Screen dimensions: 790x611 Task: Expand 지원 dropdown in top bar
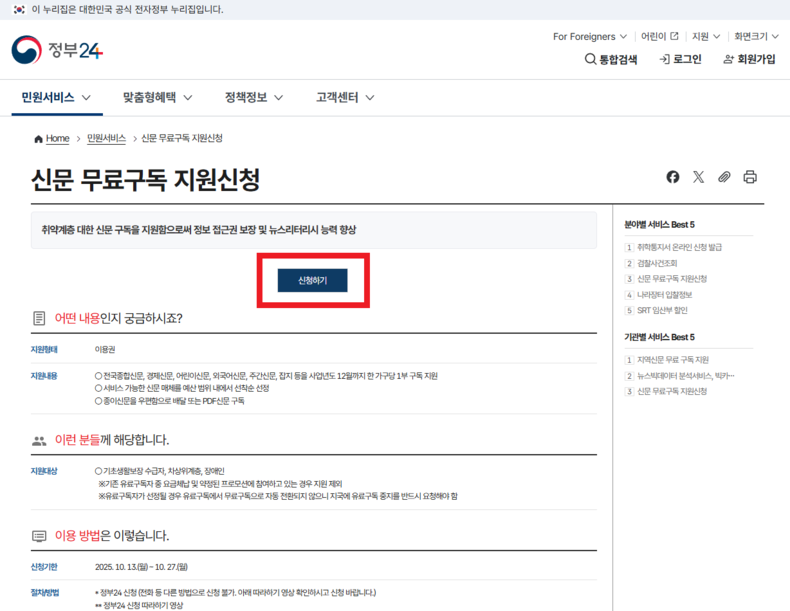click(x=706, y=36)
